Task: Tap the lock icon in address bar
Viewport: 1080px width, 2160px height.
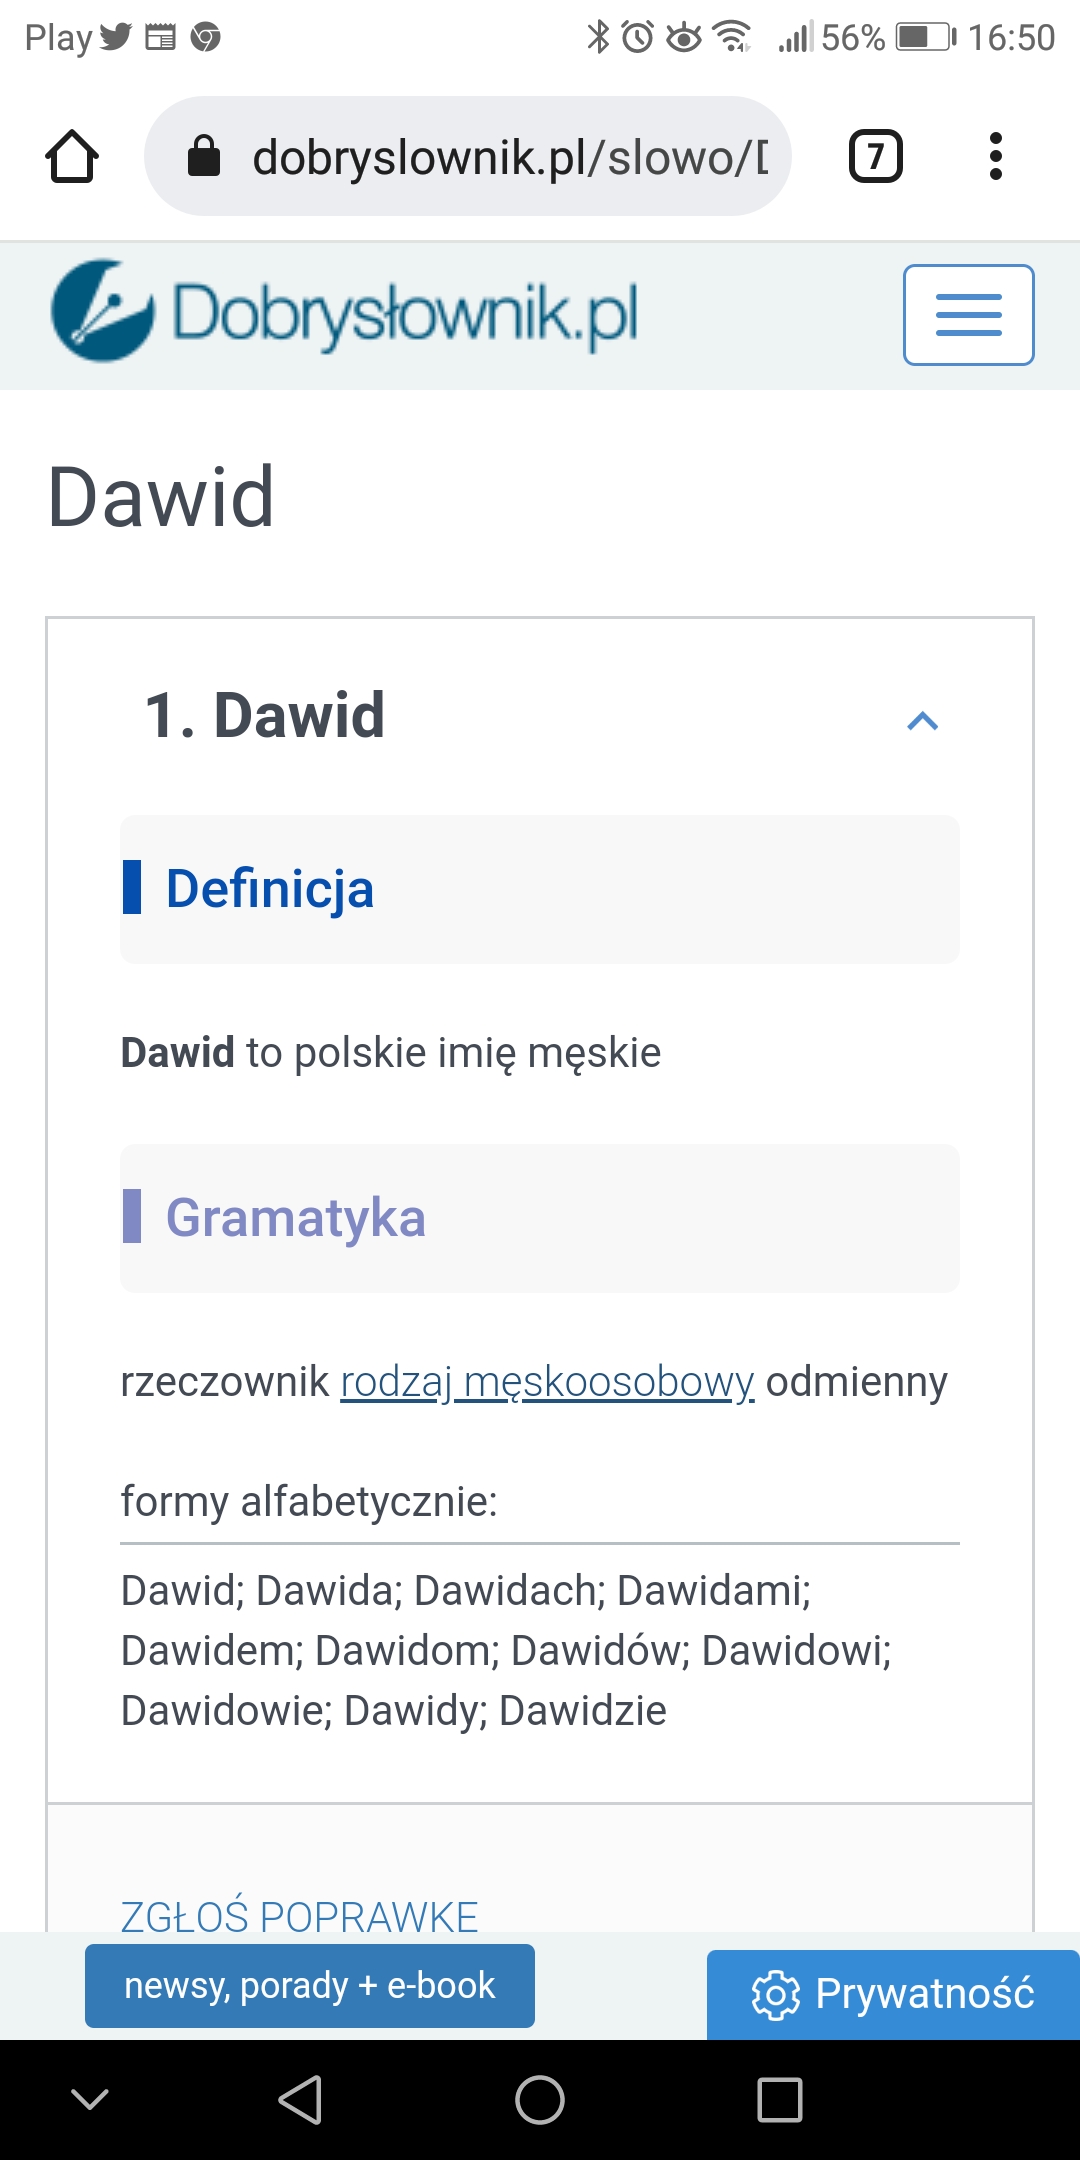Action: pos(204,156)
